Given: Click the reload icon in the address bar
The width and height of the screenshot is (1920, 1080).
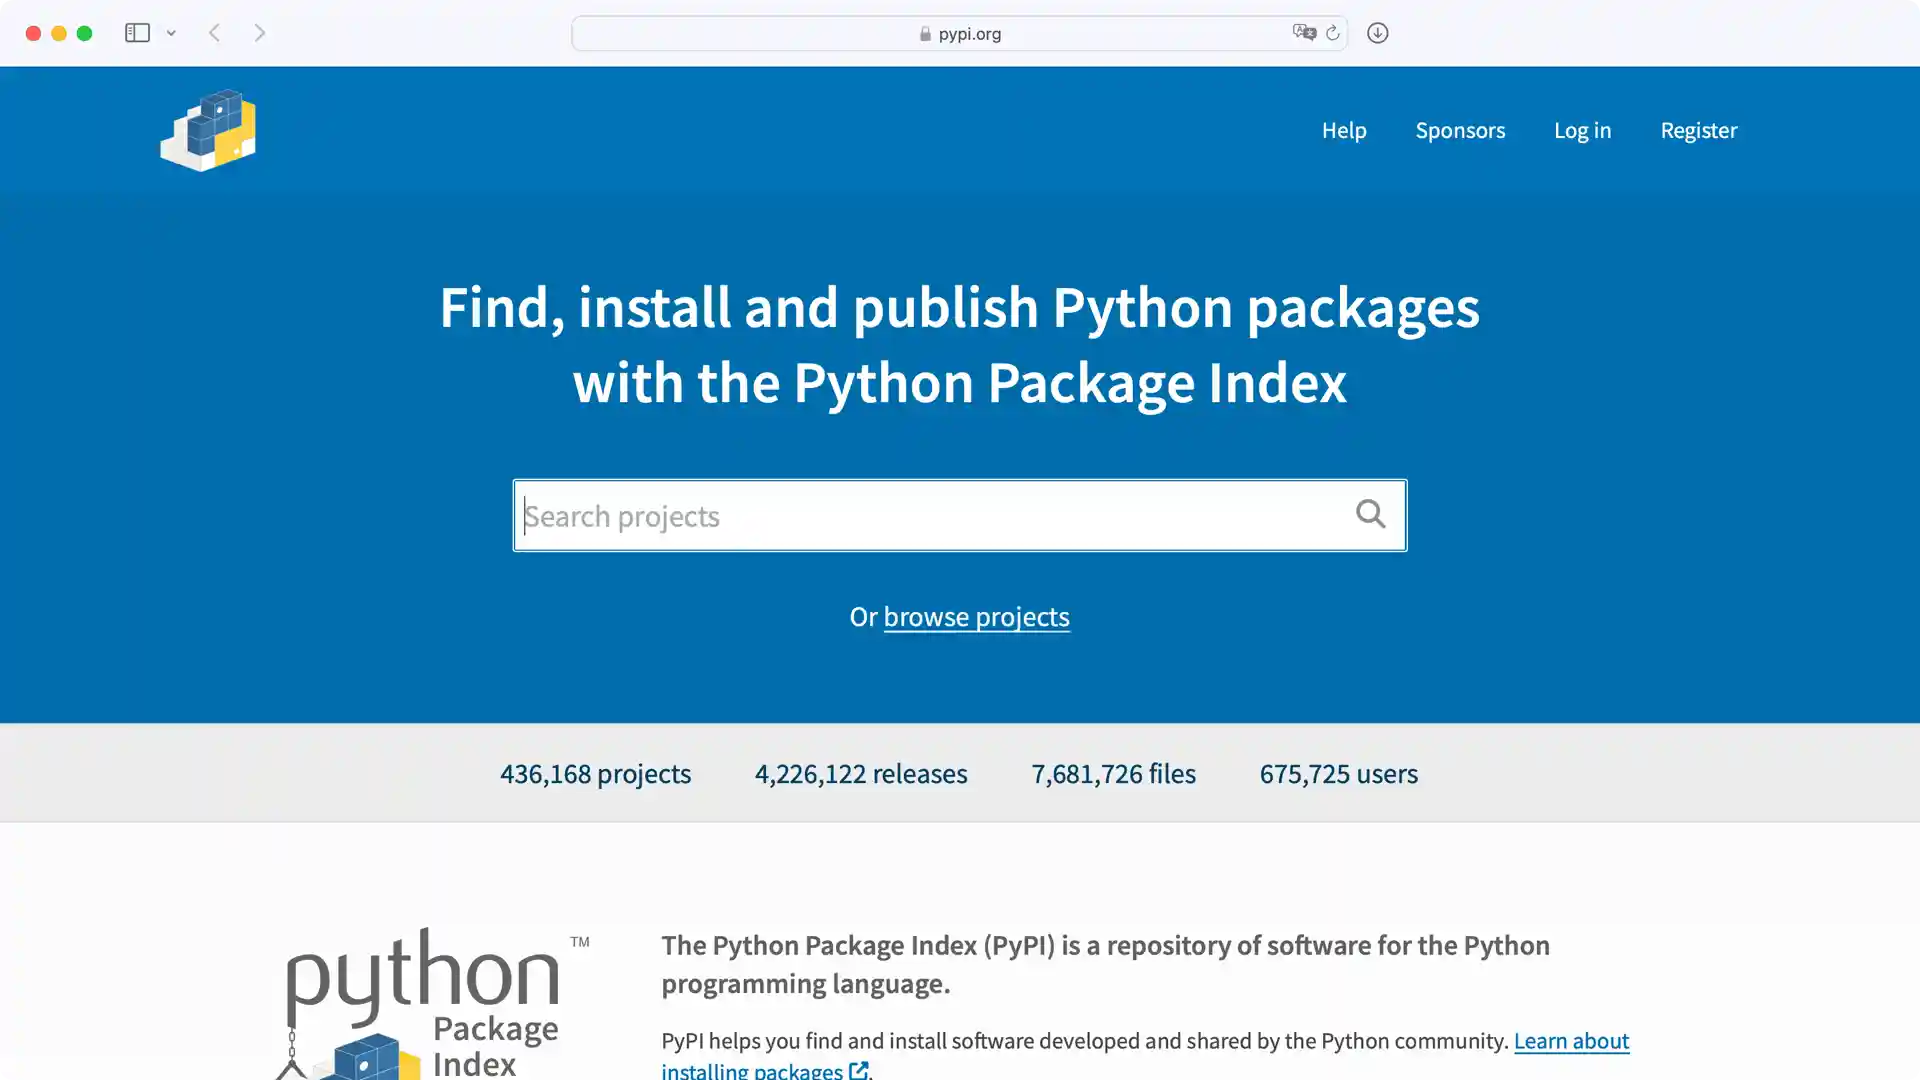Looking at the screenshot, I should 1334,33.
